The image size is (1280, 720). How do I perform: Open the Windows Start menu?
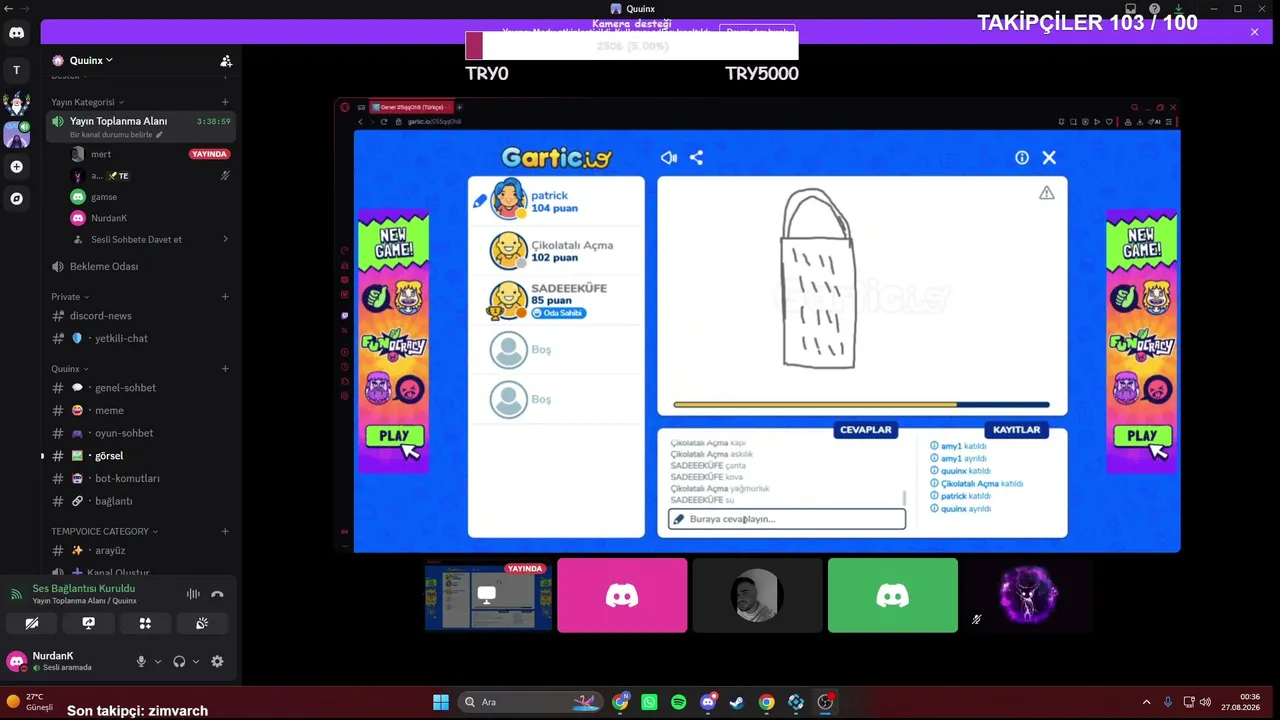(441, 702)
